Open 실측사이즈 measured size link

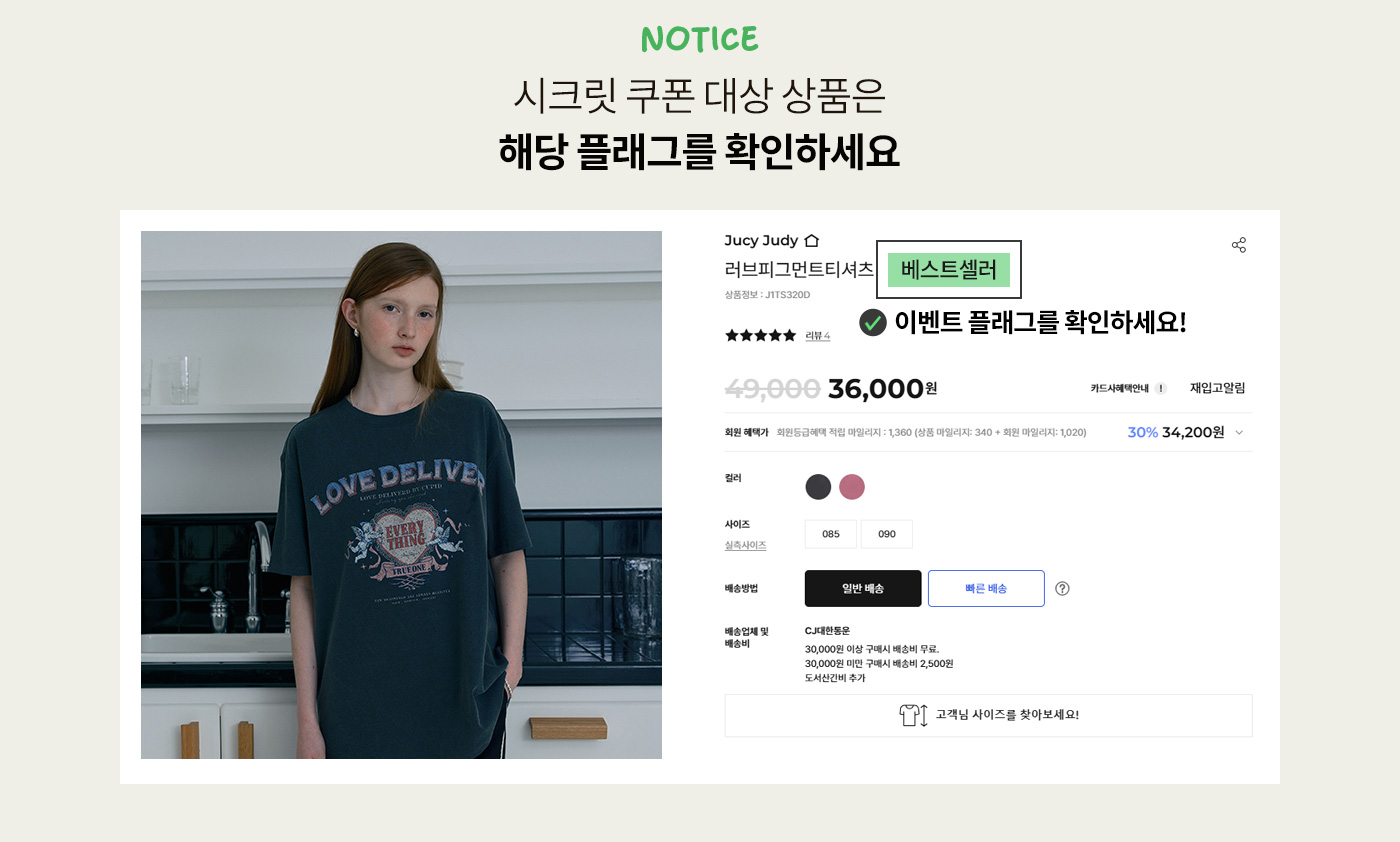click(x=746, y=545)
